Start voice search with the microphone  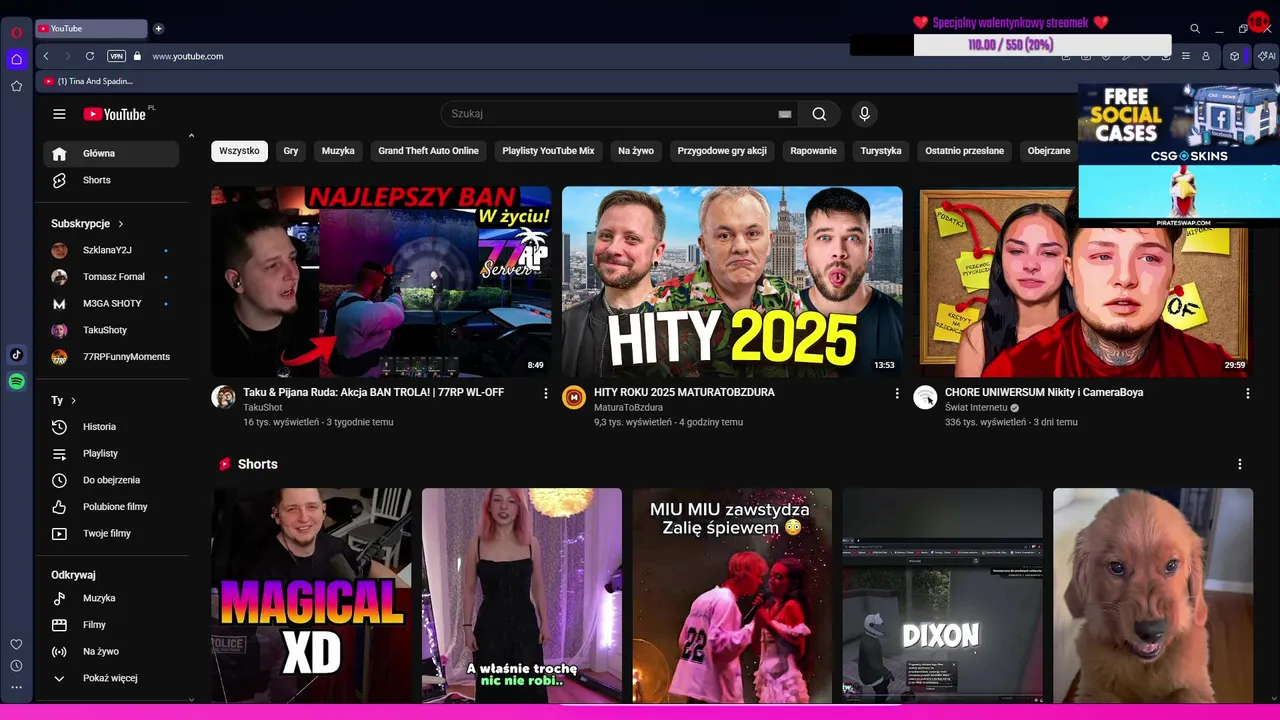865,114
